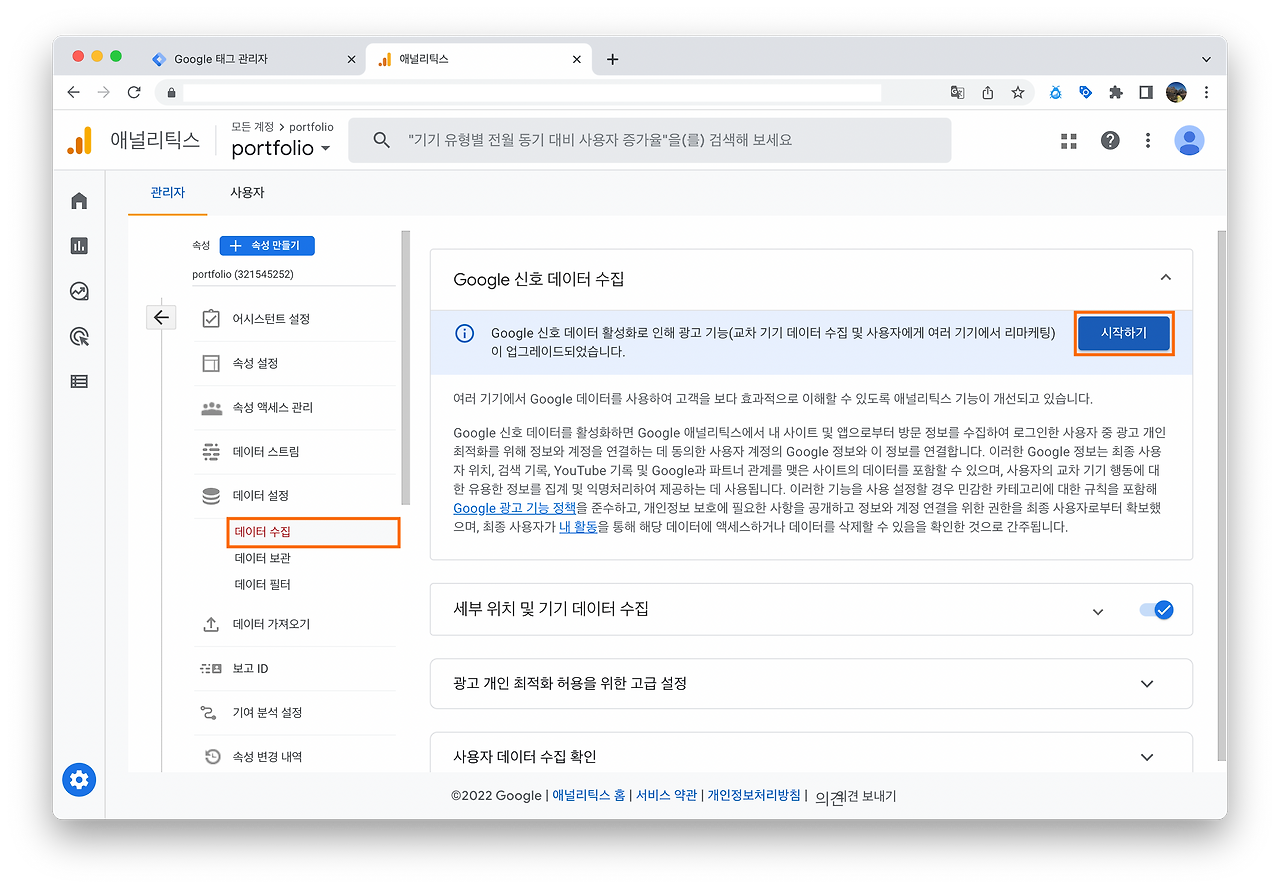
Task: Click the search magnifier icon
Action: tap(381, 141)
